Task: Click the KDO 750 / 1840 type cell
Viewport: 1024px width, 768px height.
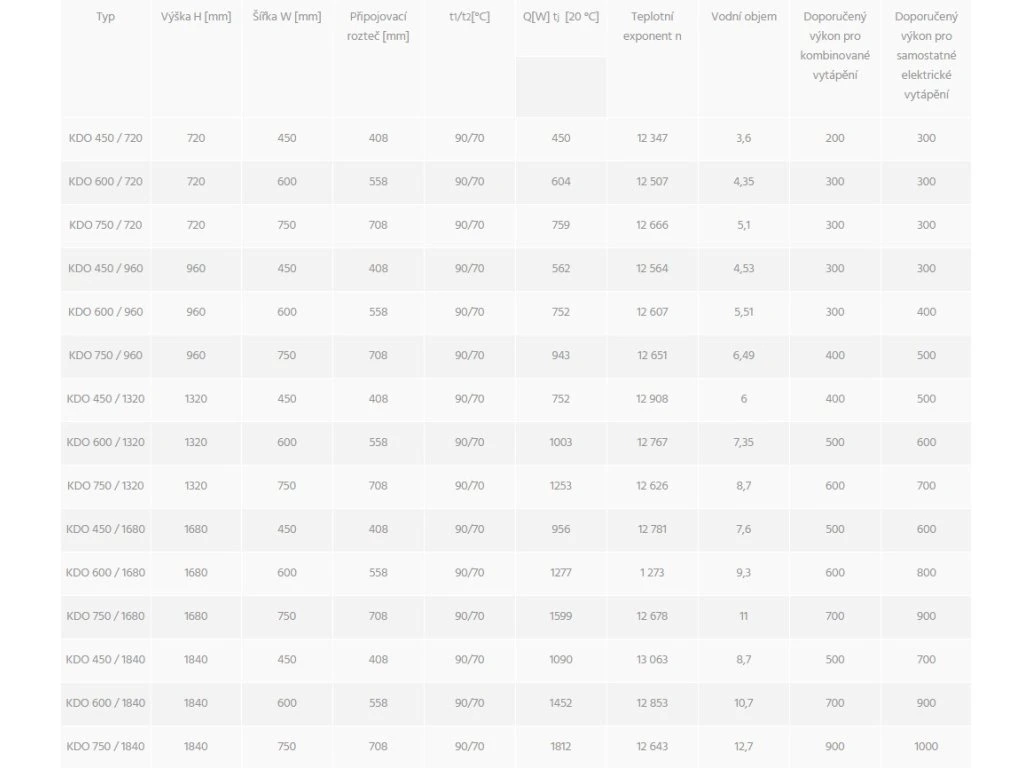Action: click(105, 747)
